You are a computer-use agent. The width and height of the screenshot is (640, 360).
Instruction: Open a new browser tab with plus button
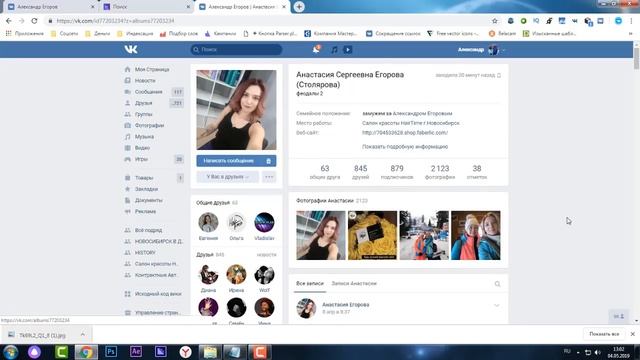pyautogui.click(x=299, y=7)
